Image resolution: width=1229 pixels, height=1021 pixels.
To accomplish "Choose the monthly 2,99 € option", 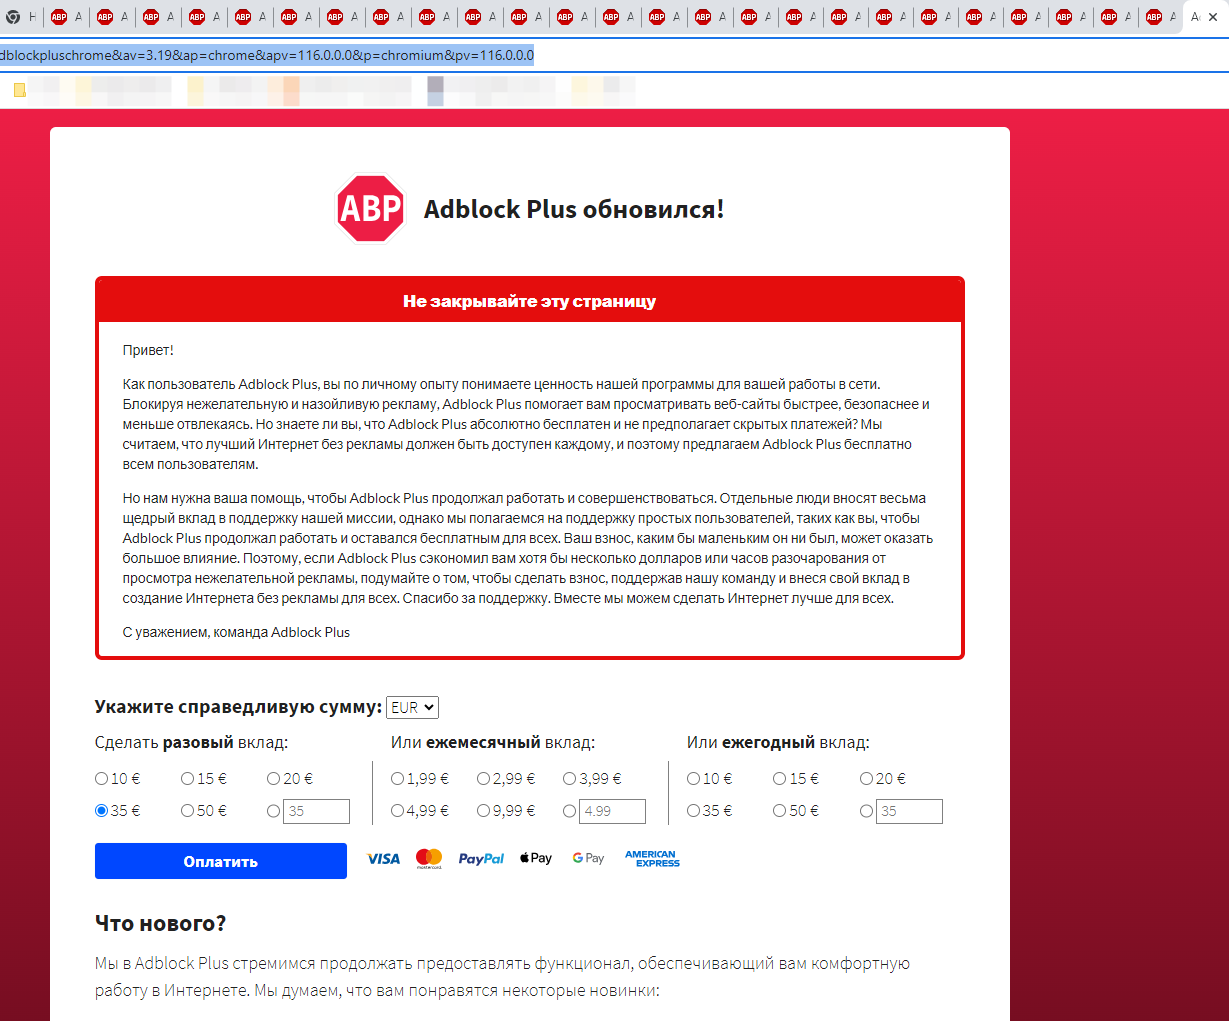I will click(x=483, y=779).
